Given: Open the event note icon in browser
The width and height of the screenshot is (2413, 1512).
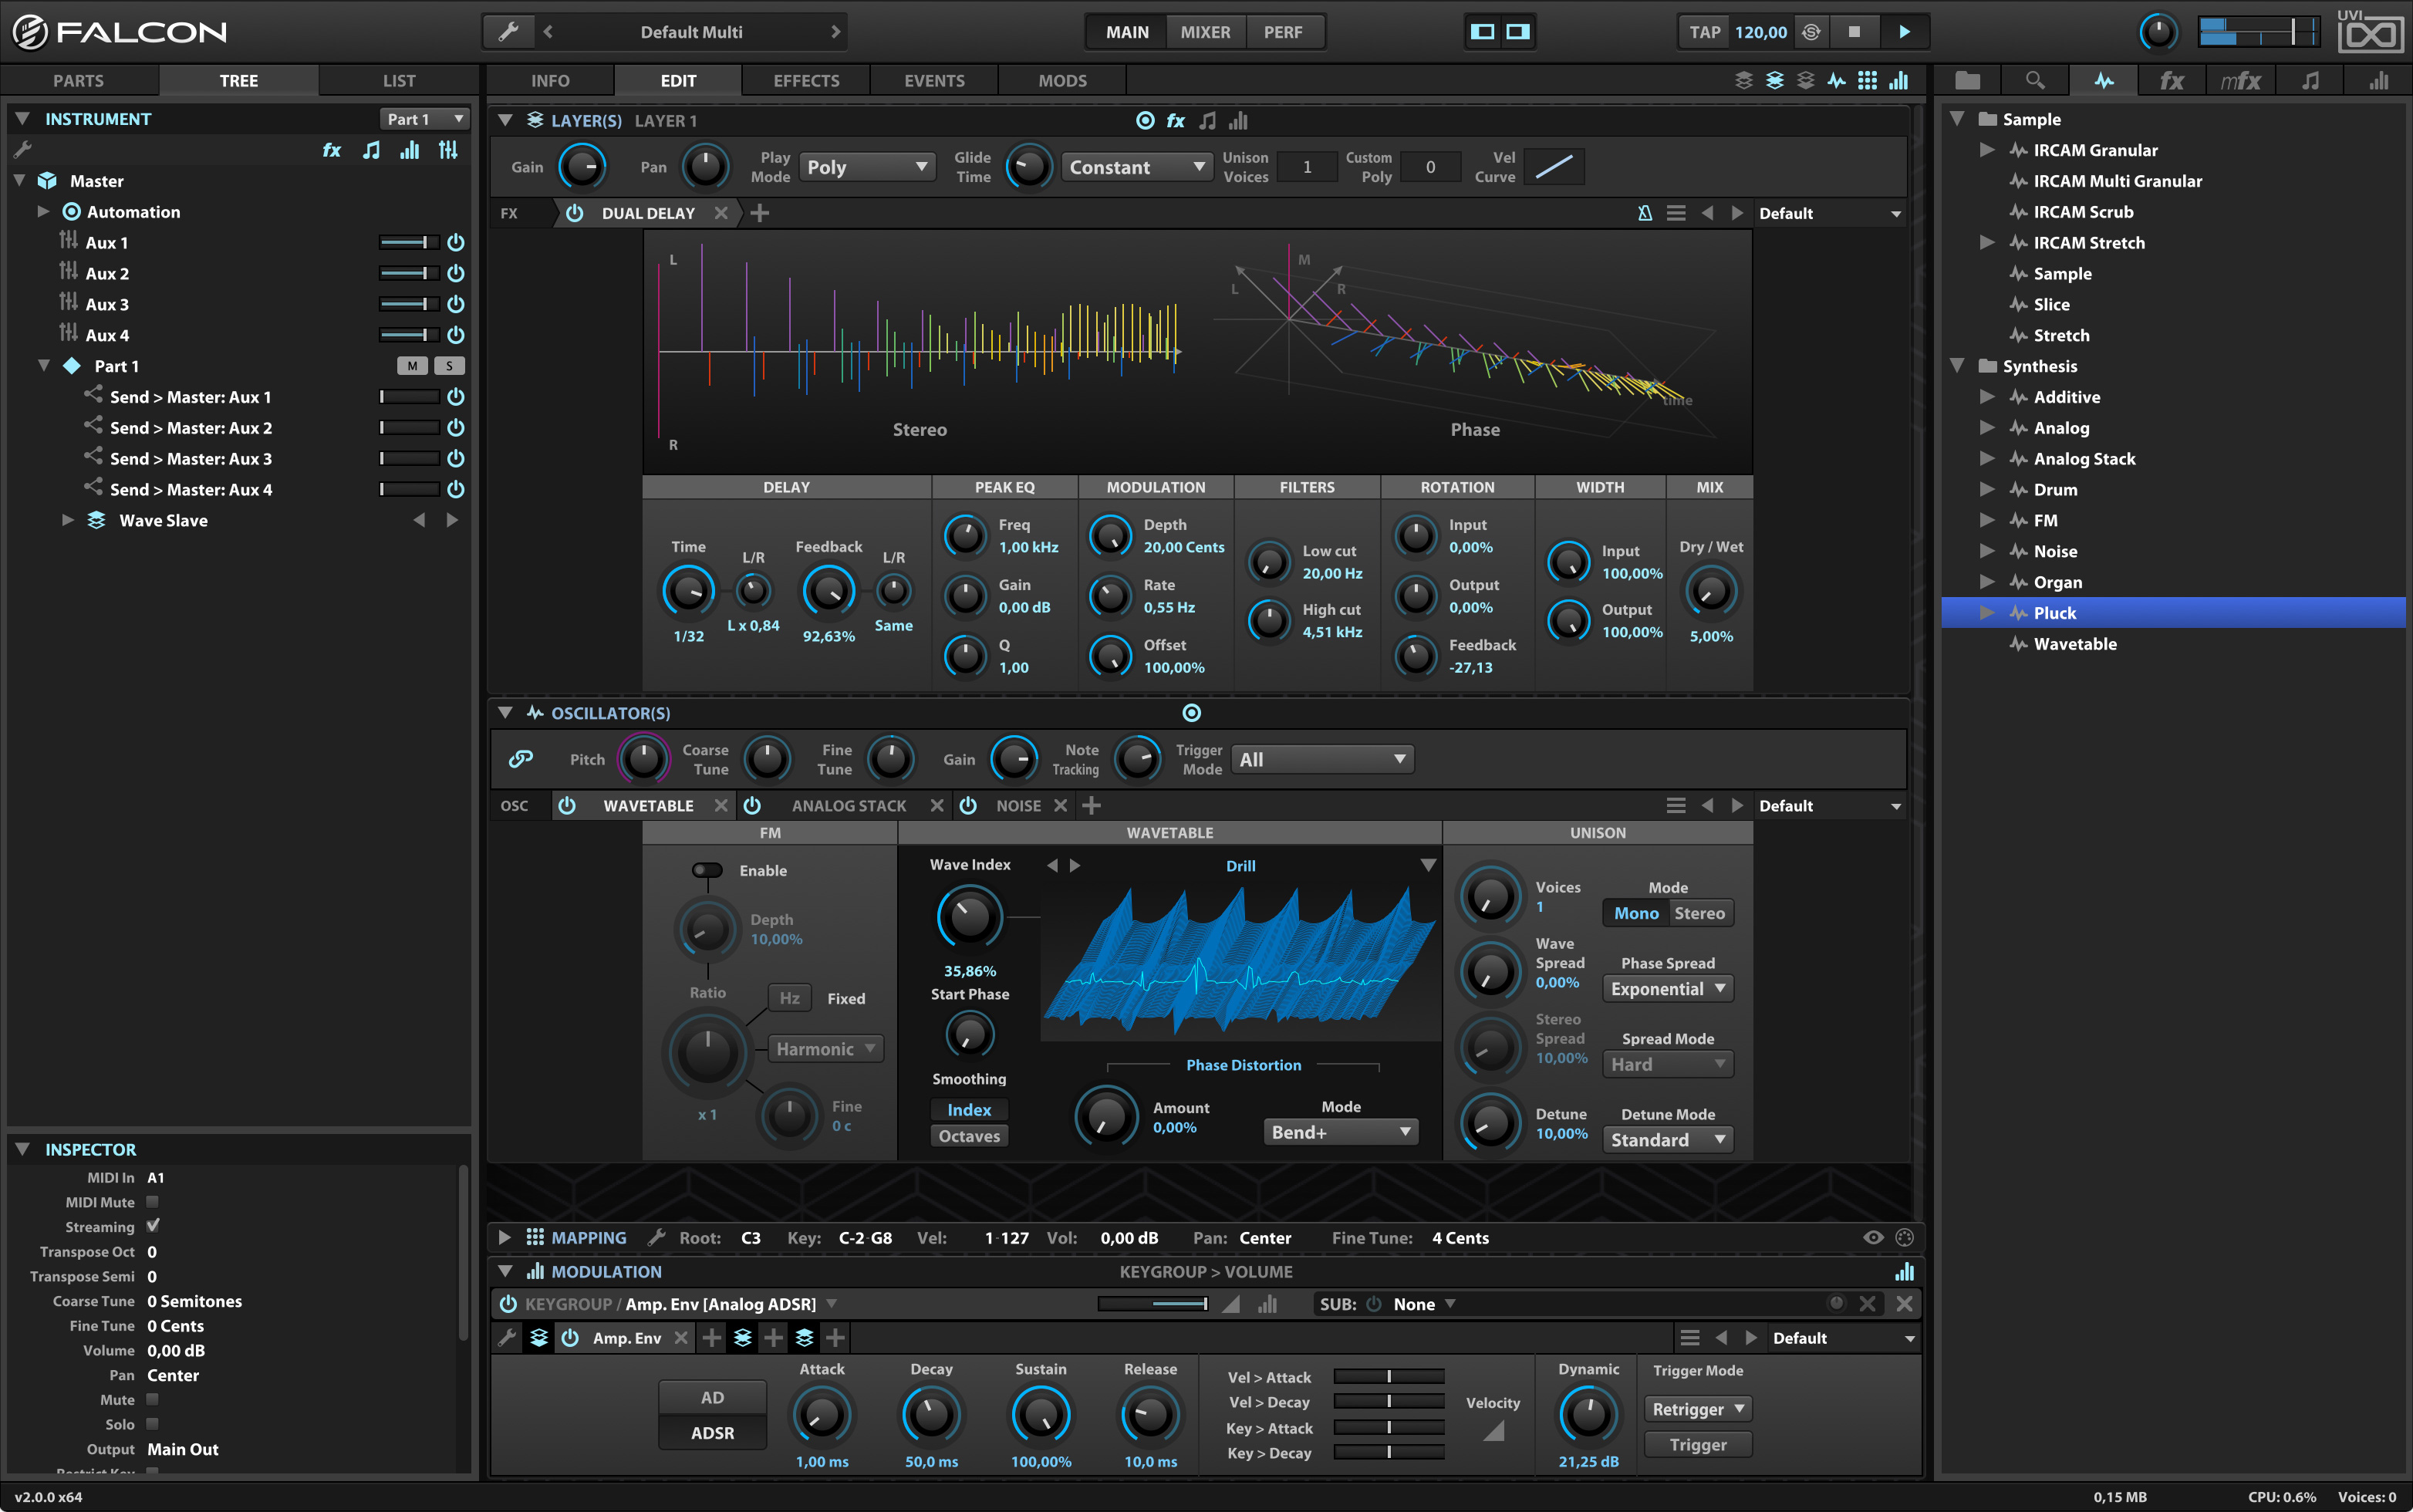Looking at the screenshot, I should 2310,80.
